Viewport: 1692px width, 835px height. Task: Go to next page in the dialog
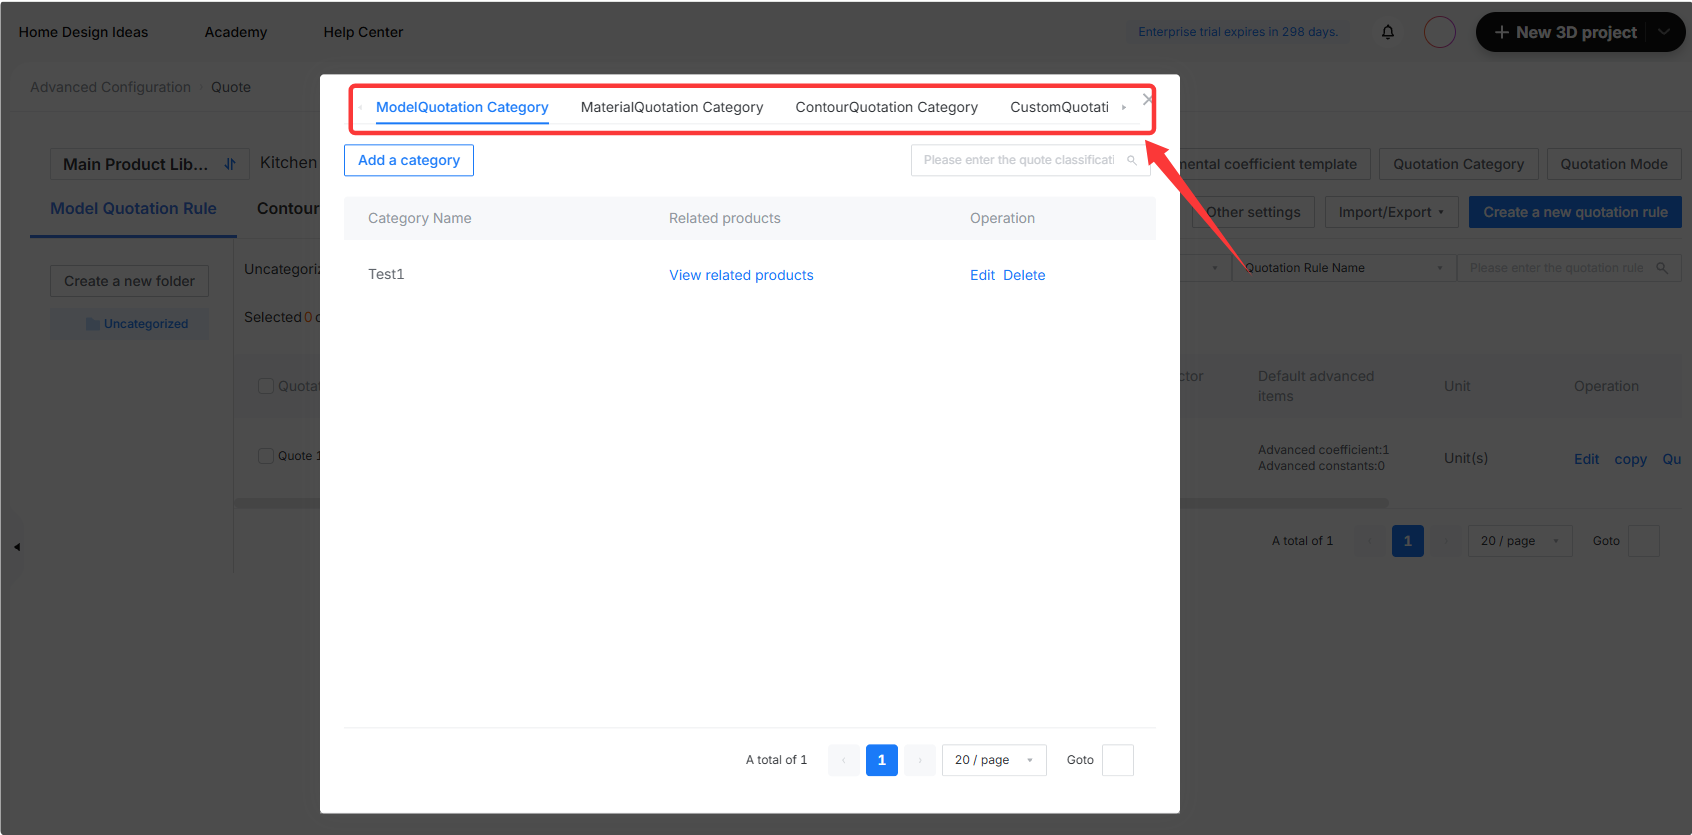click(x=920, y=760)
